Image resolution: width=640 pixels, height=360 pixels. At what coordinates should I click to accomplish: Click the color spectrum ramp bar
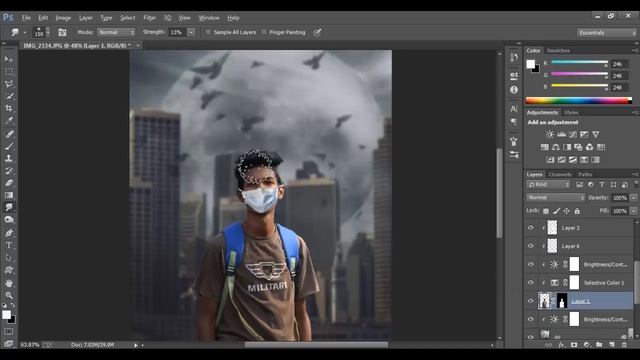pos(578,100)
